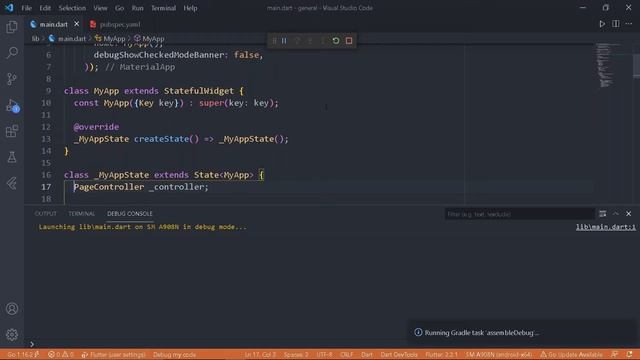640x360 pixels.
Task: Open the Selection menu
Action: coord(72,8)
